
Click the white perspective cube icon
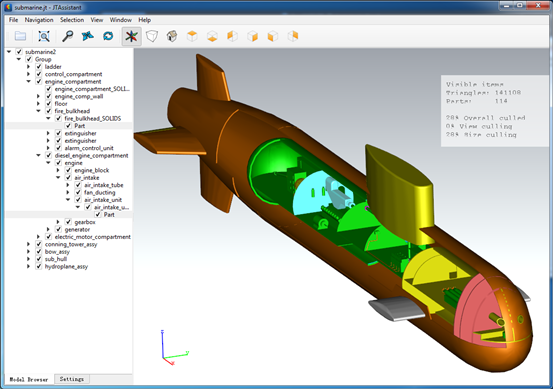pyautogui.click(x=152, y=36)
